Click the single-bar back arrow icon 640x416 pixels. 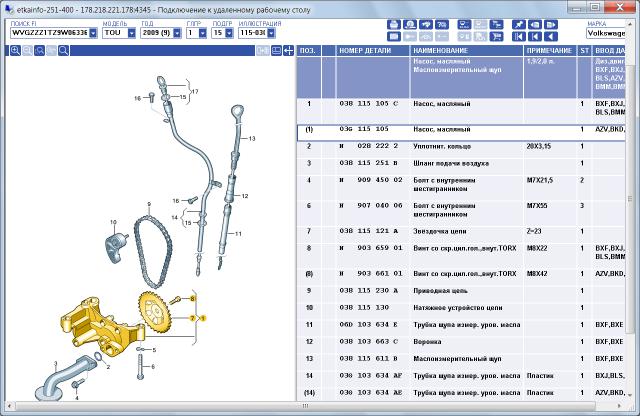[535, 36]
